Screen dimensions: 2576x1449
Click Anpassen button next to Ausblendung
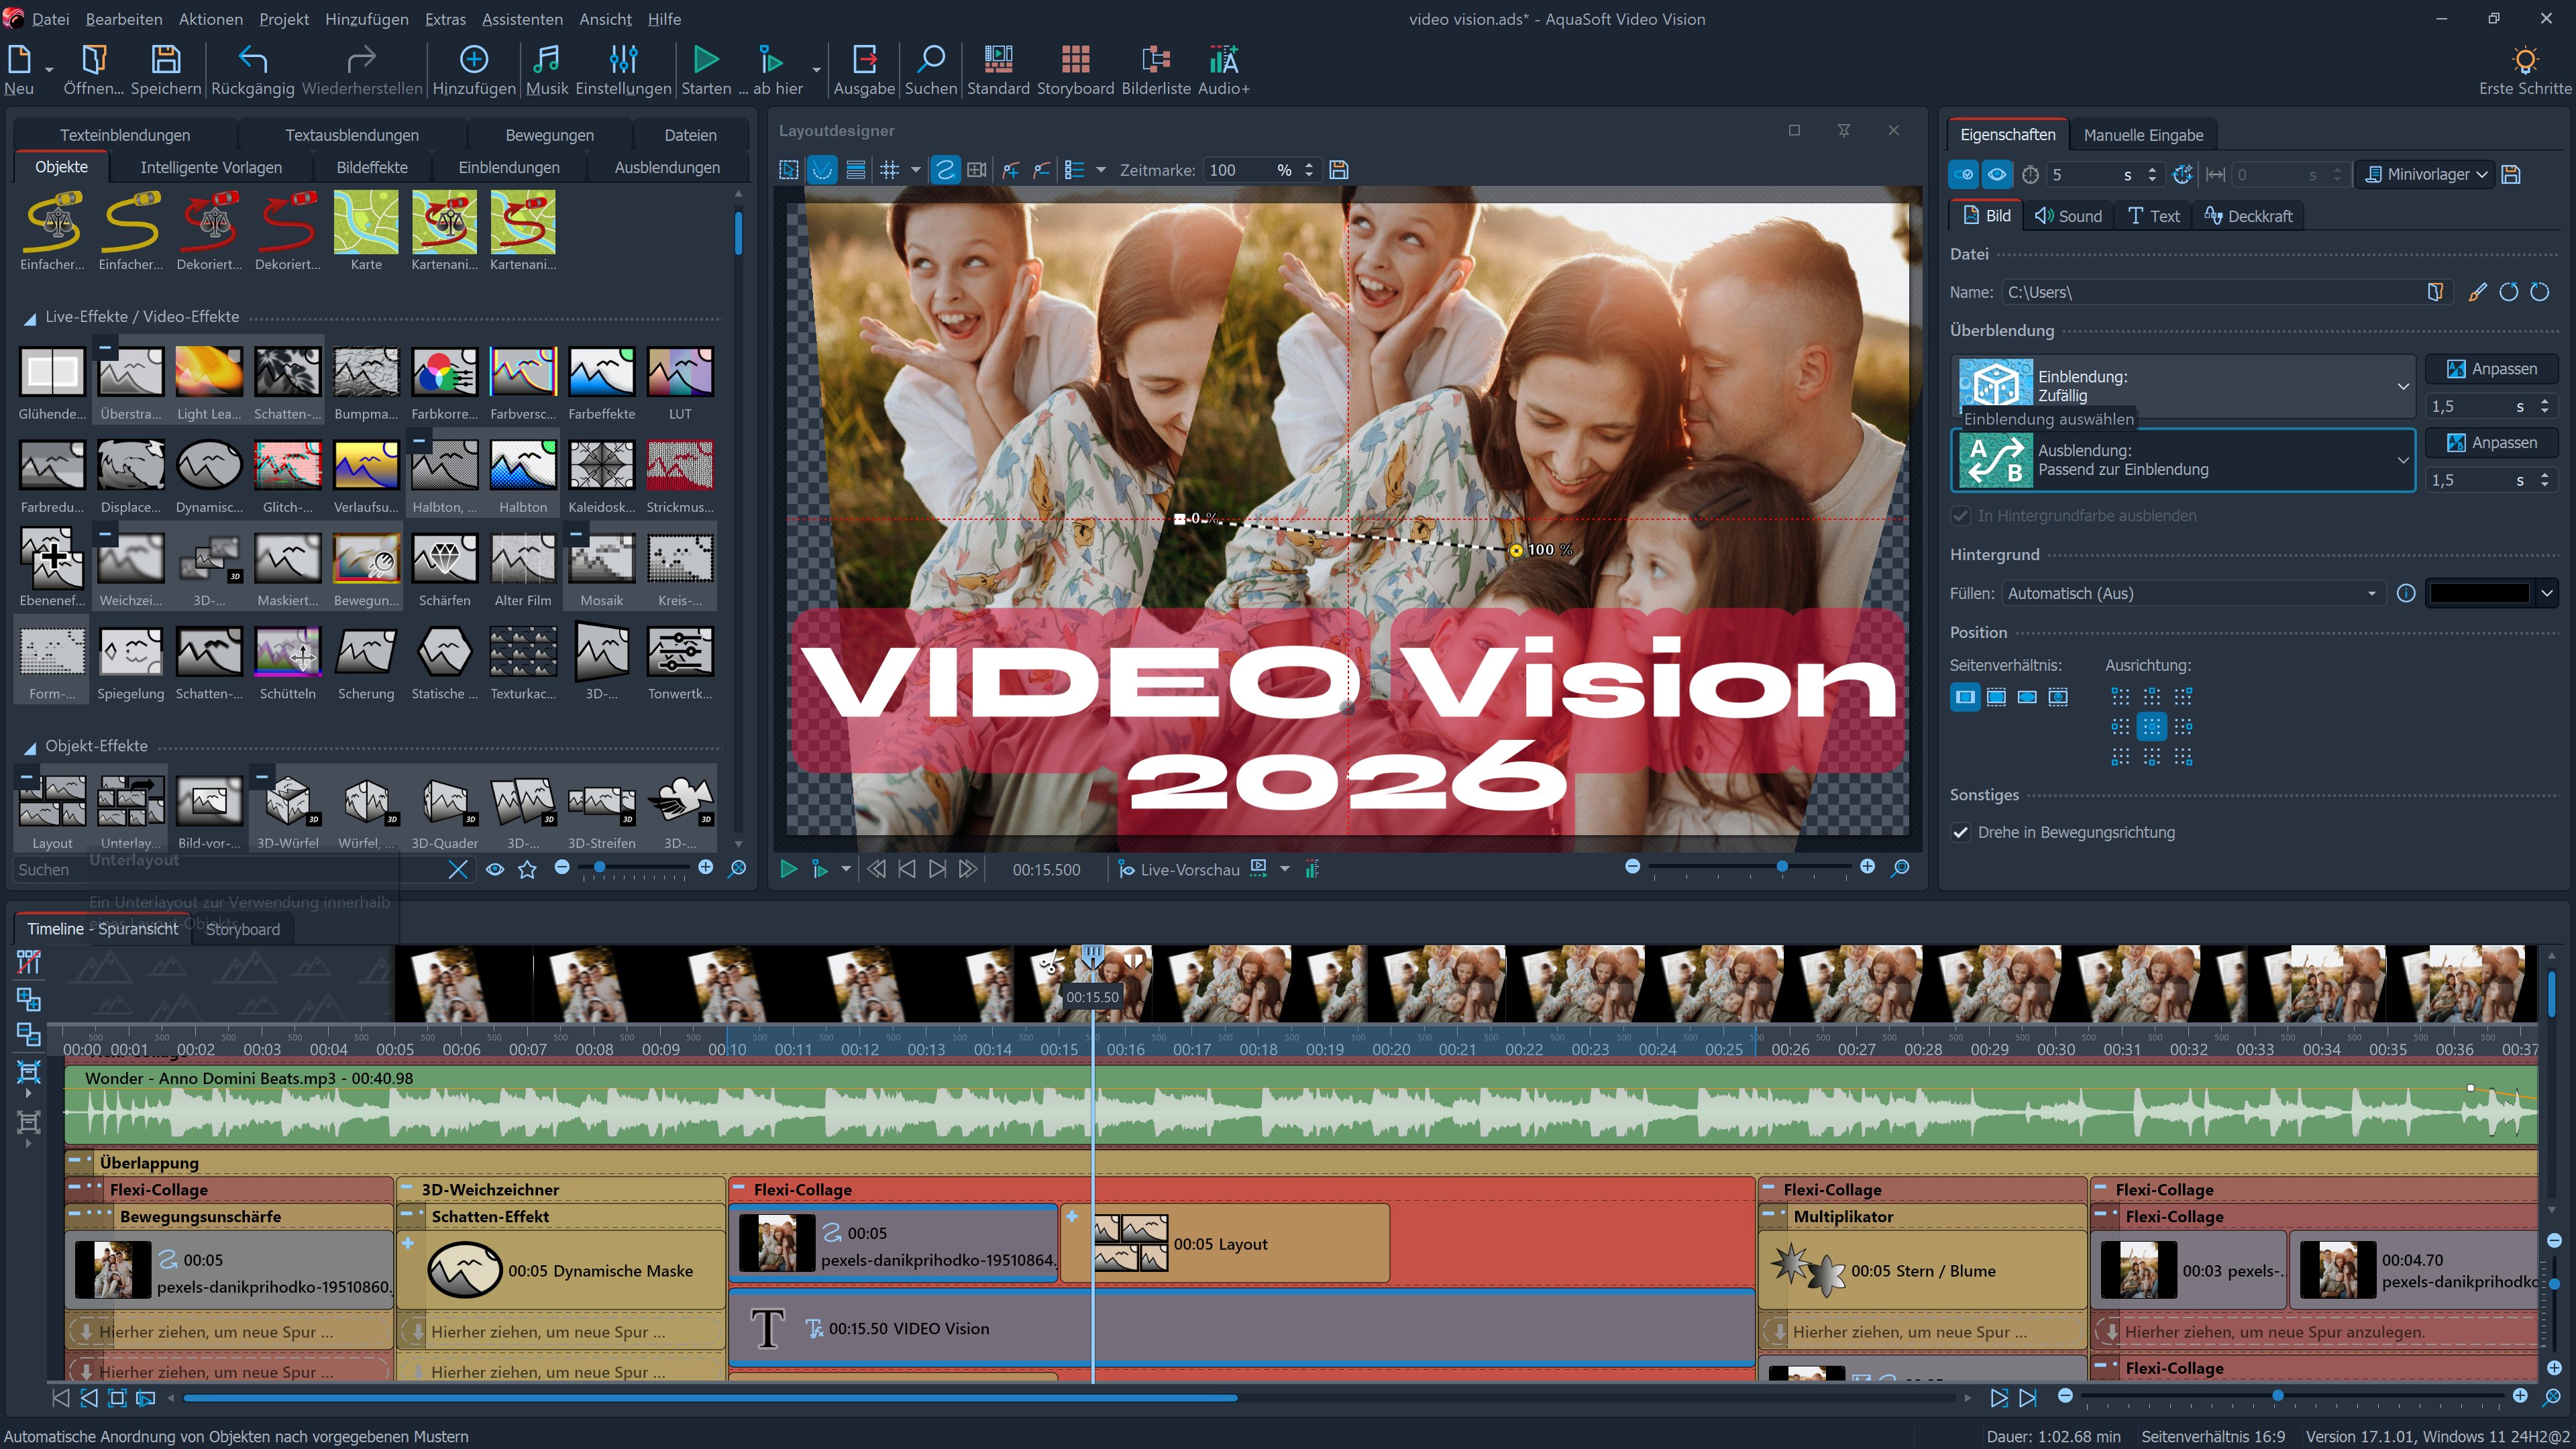pyautogui.click(x=2491, y=442)
